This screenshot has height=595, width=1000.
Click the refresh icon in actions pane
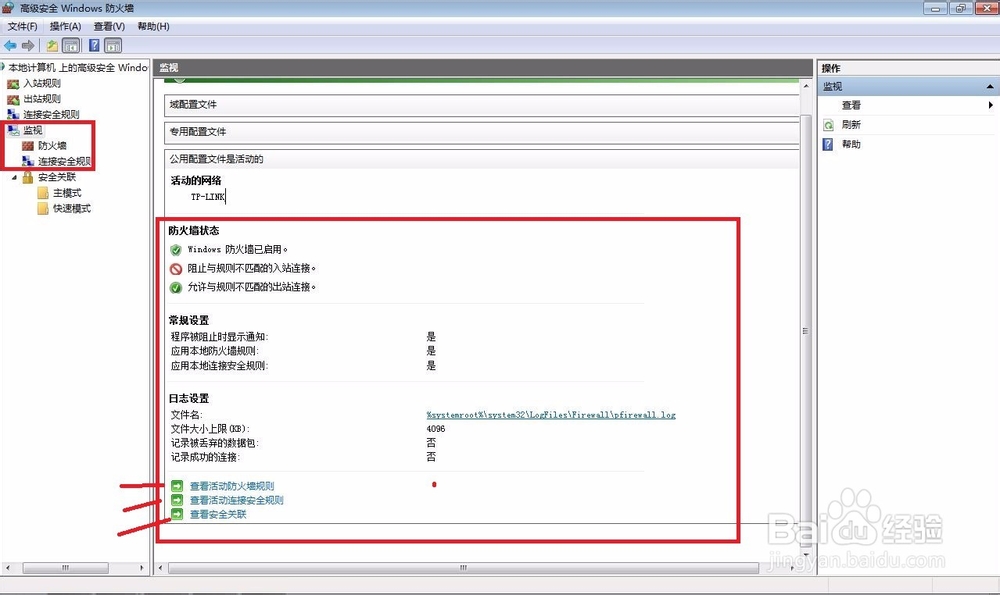click(x=828, y=125)
